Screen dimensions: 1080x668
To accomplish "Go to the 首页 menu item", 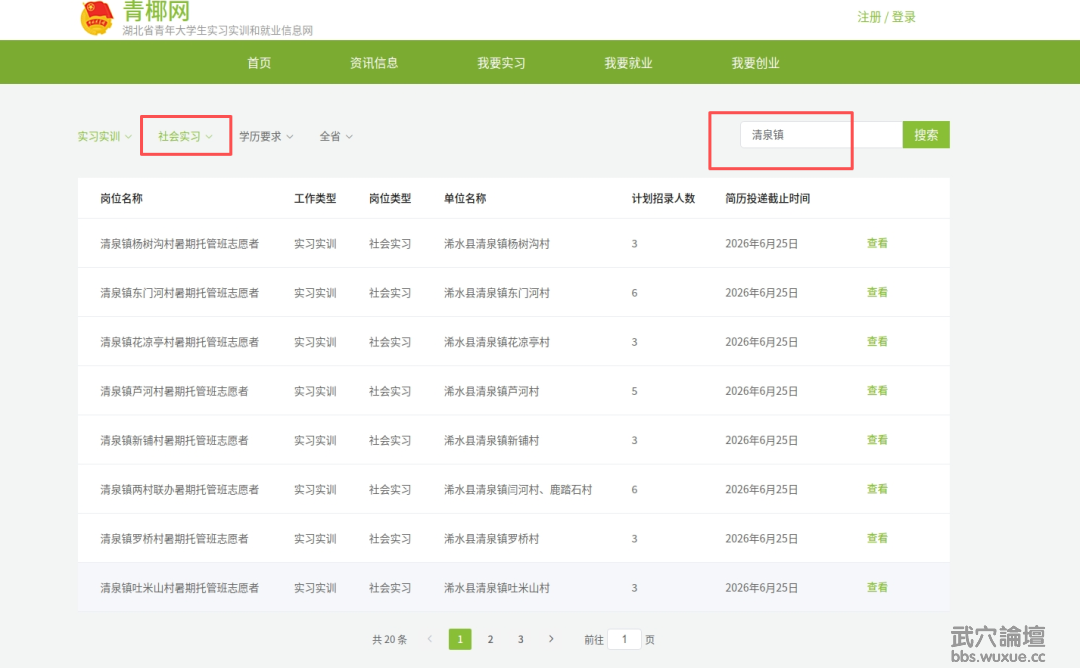I will point(259,63).
